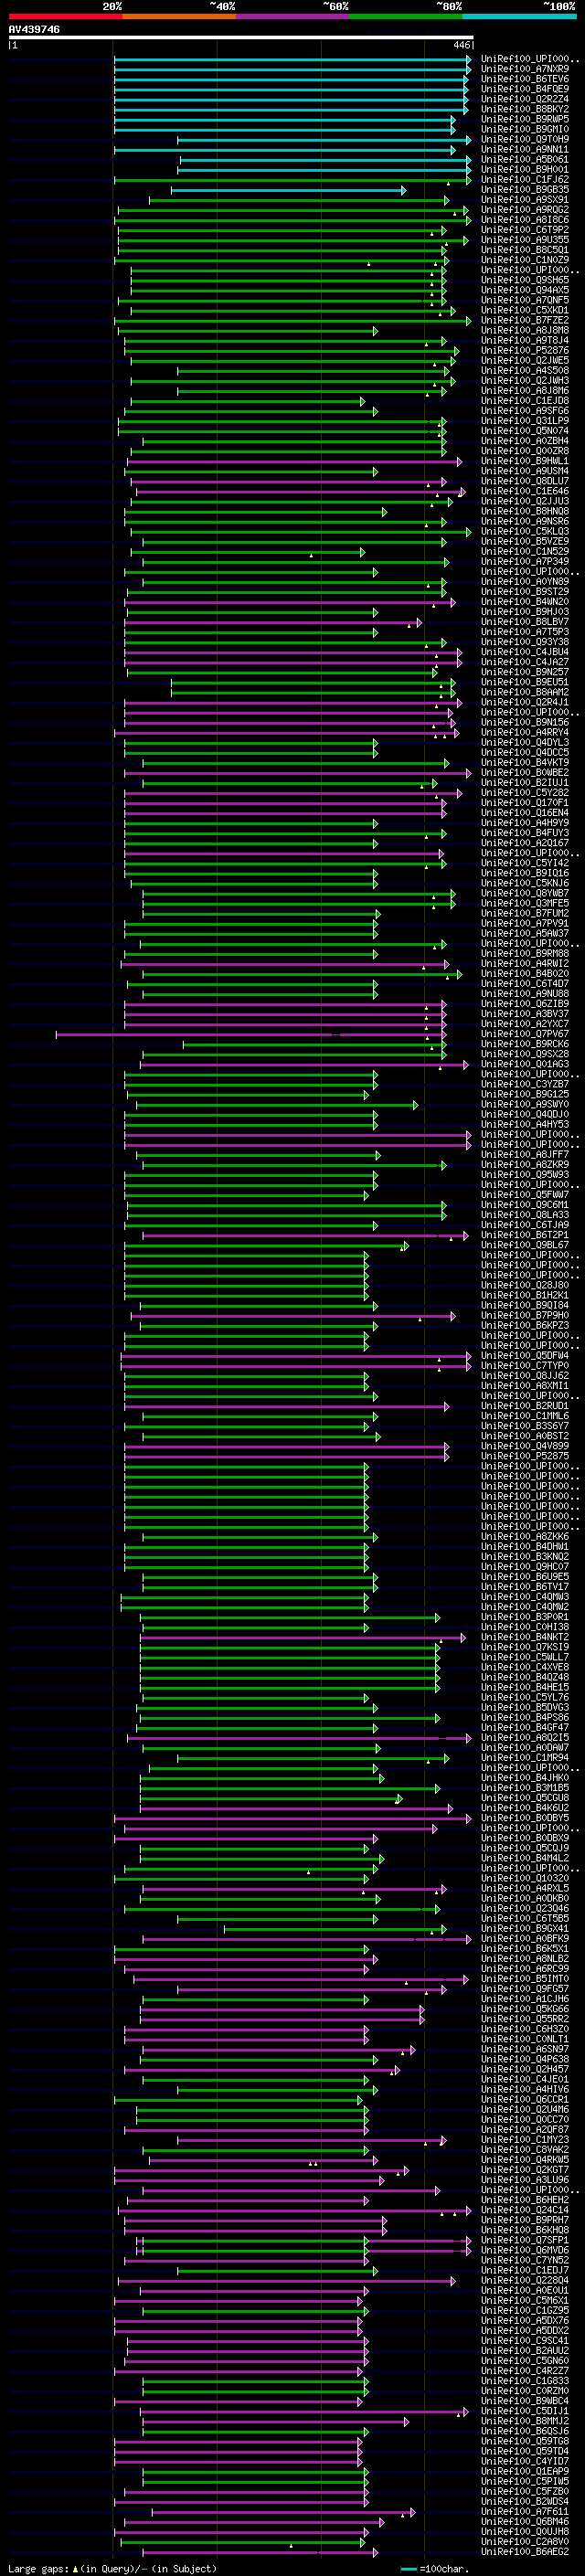Viewport: 585px width, 2576px height.
Task: Click the white query sequence bar
Action: coord(241,38)
